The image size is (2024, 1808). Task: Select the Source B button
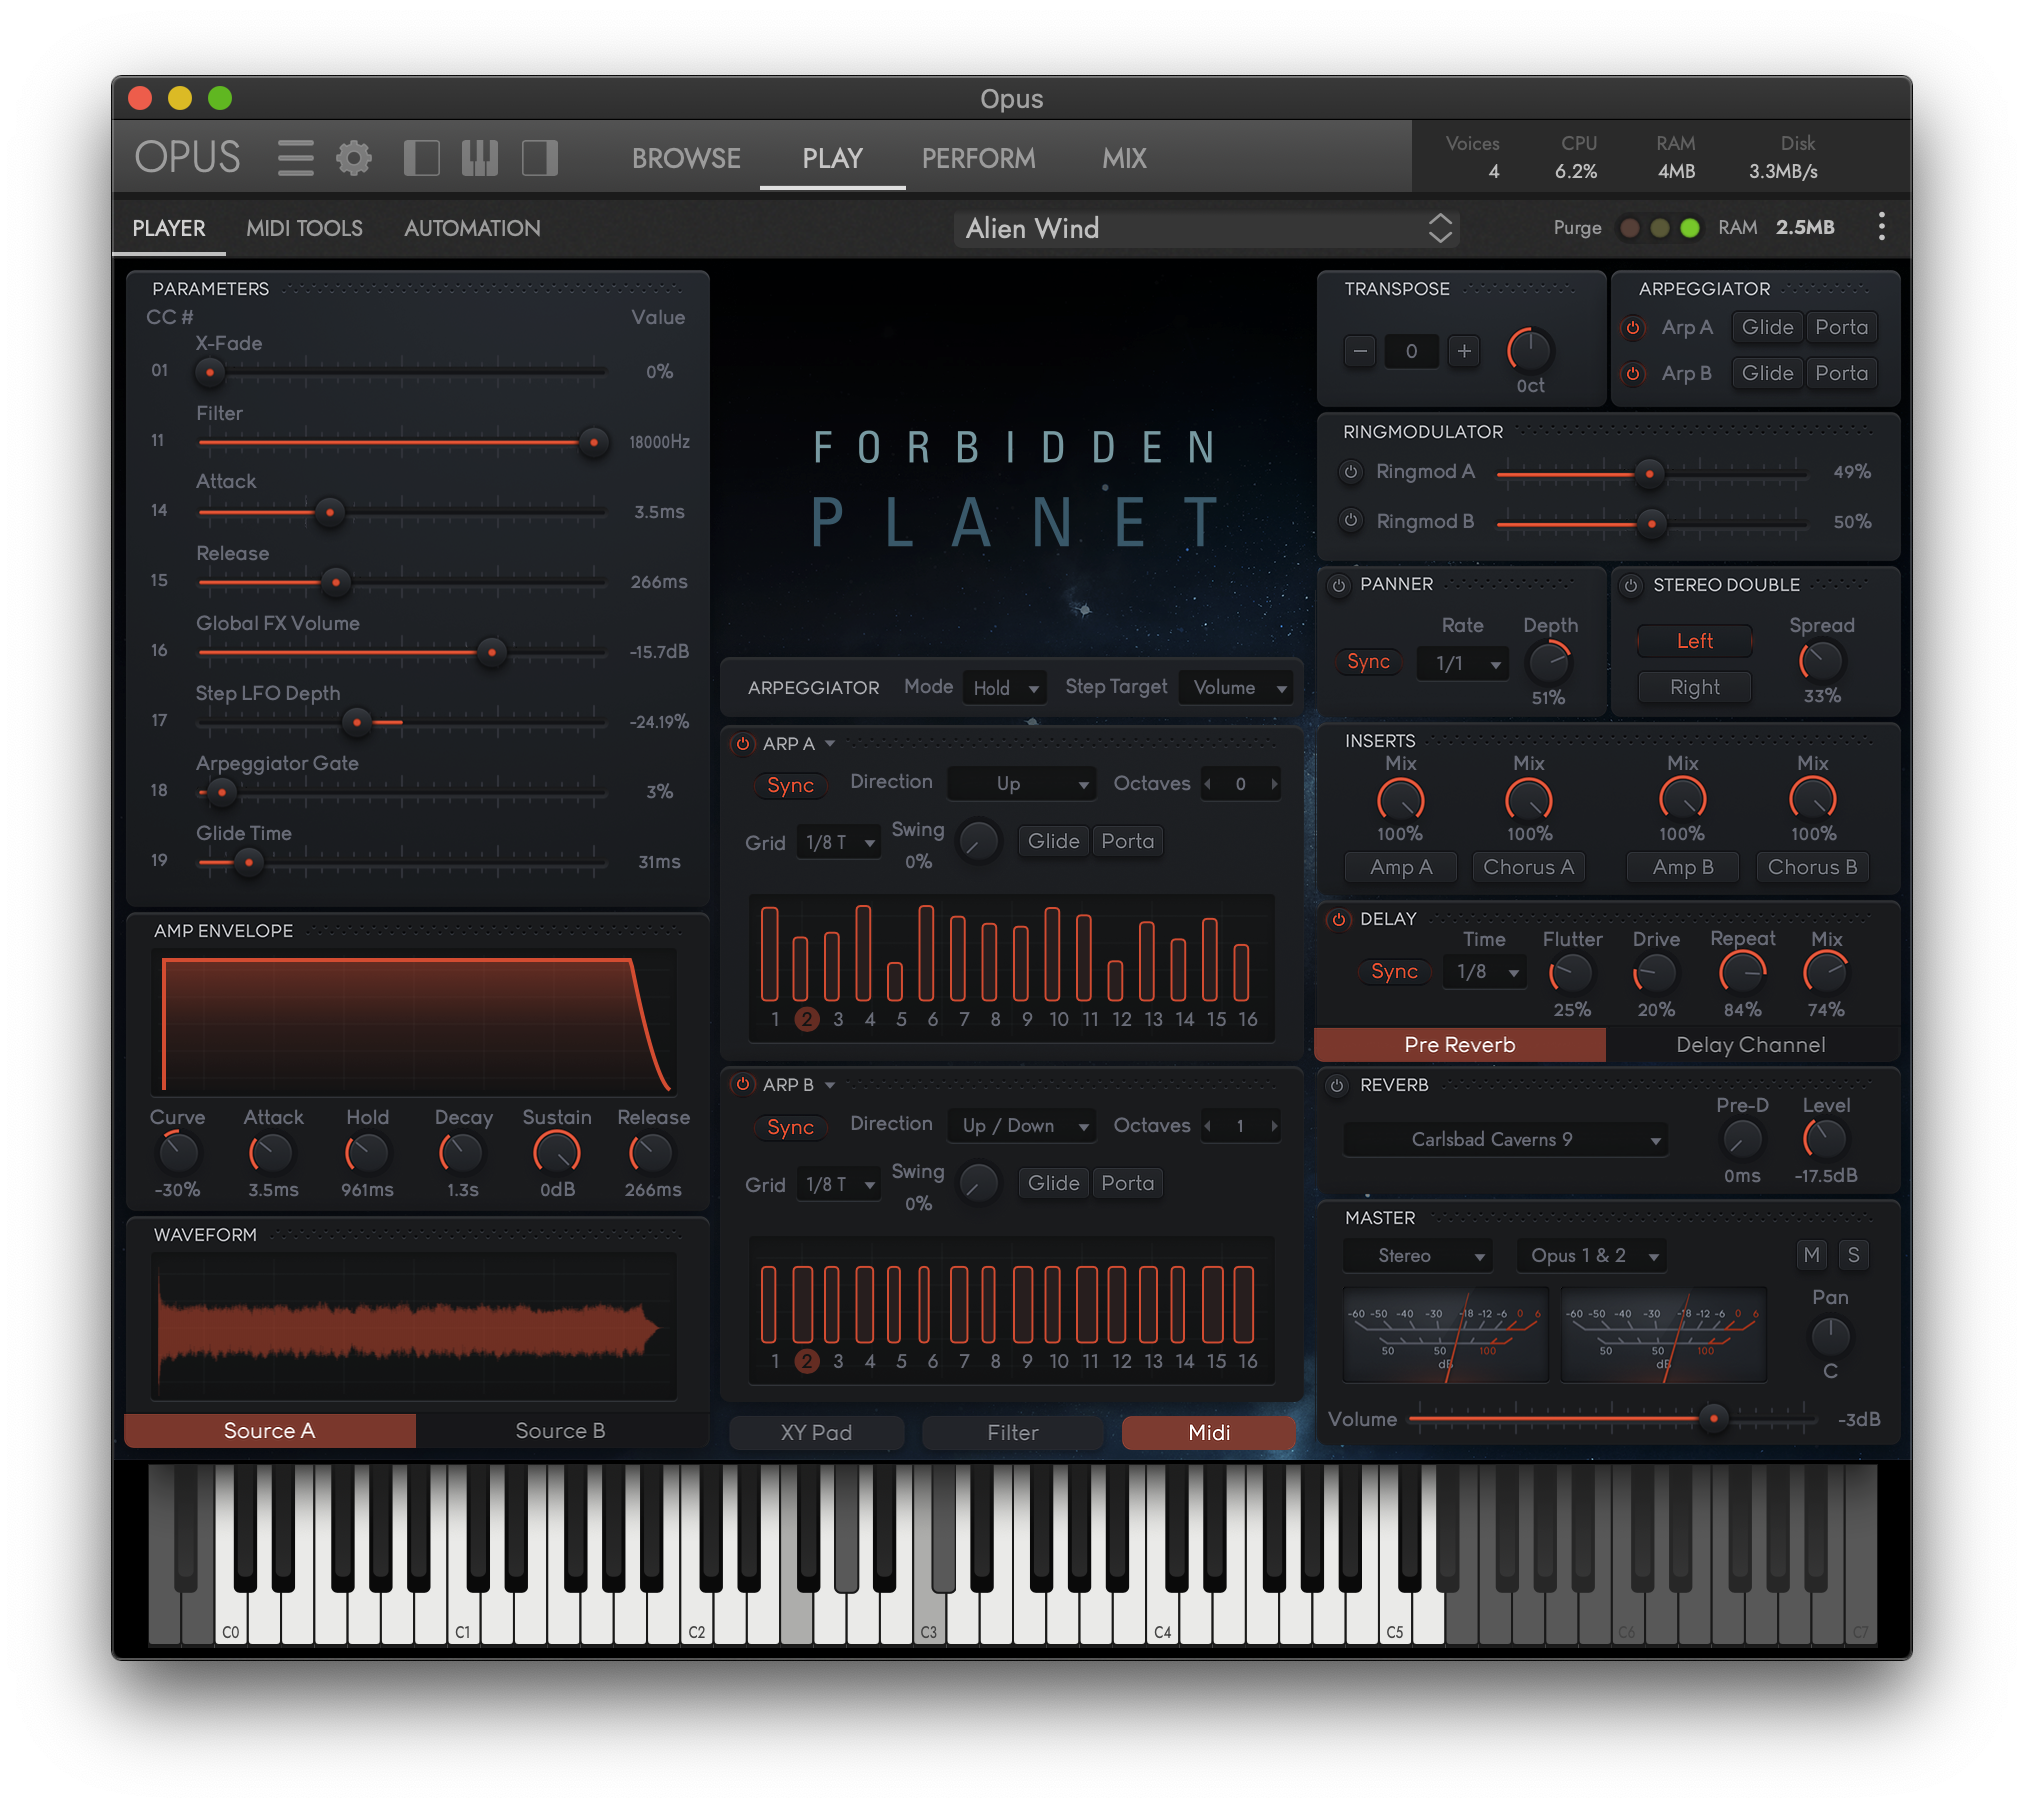[x=560, y=1431]
